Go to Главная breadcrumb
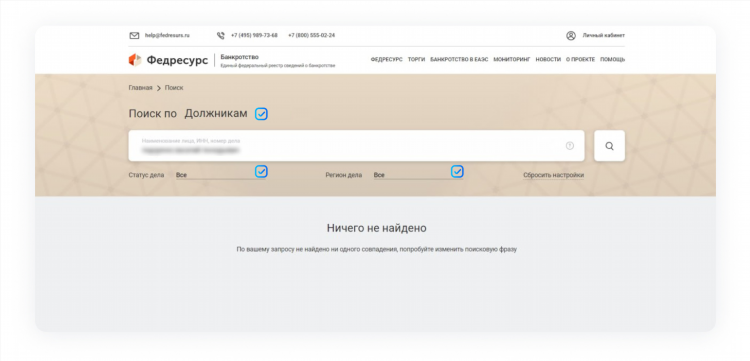 pos(140,88)
